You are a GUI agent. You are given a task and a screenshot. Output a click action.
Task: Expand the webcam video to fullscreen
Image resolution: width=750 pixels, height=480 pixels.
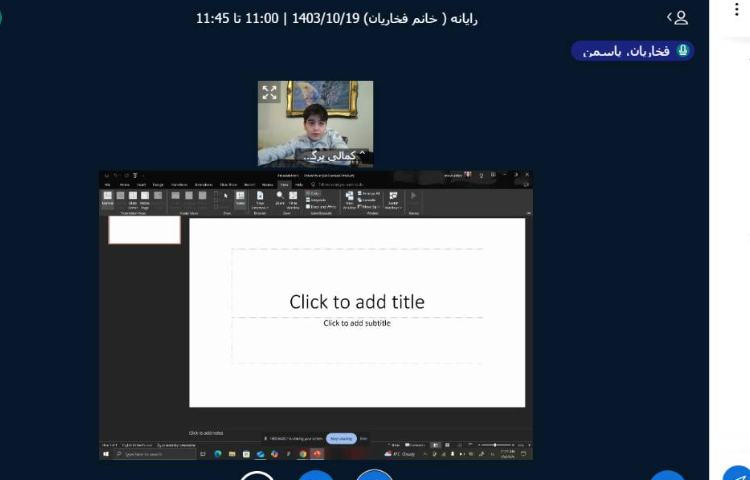[x=269, y=93]
